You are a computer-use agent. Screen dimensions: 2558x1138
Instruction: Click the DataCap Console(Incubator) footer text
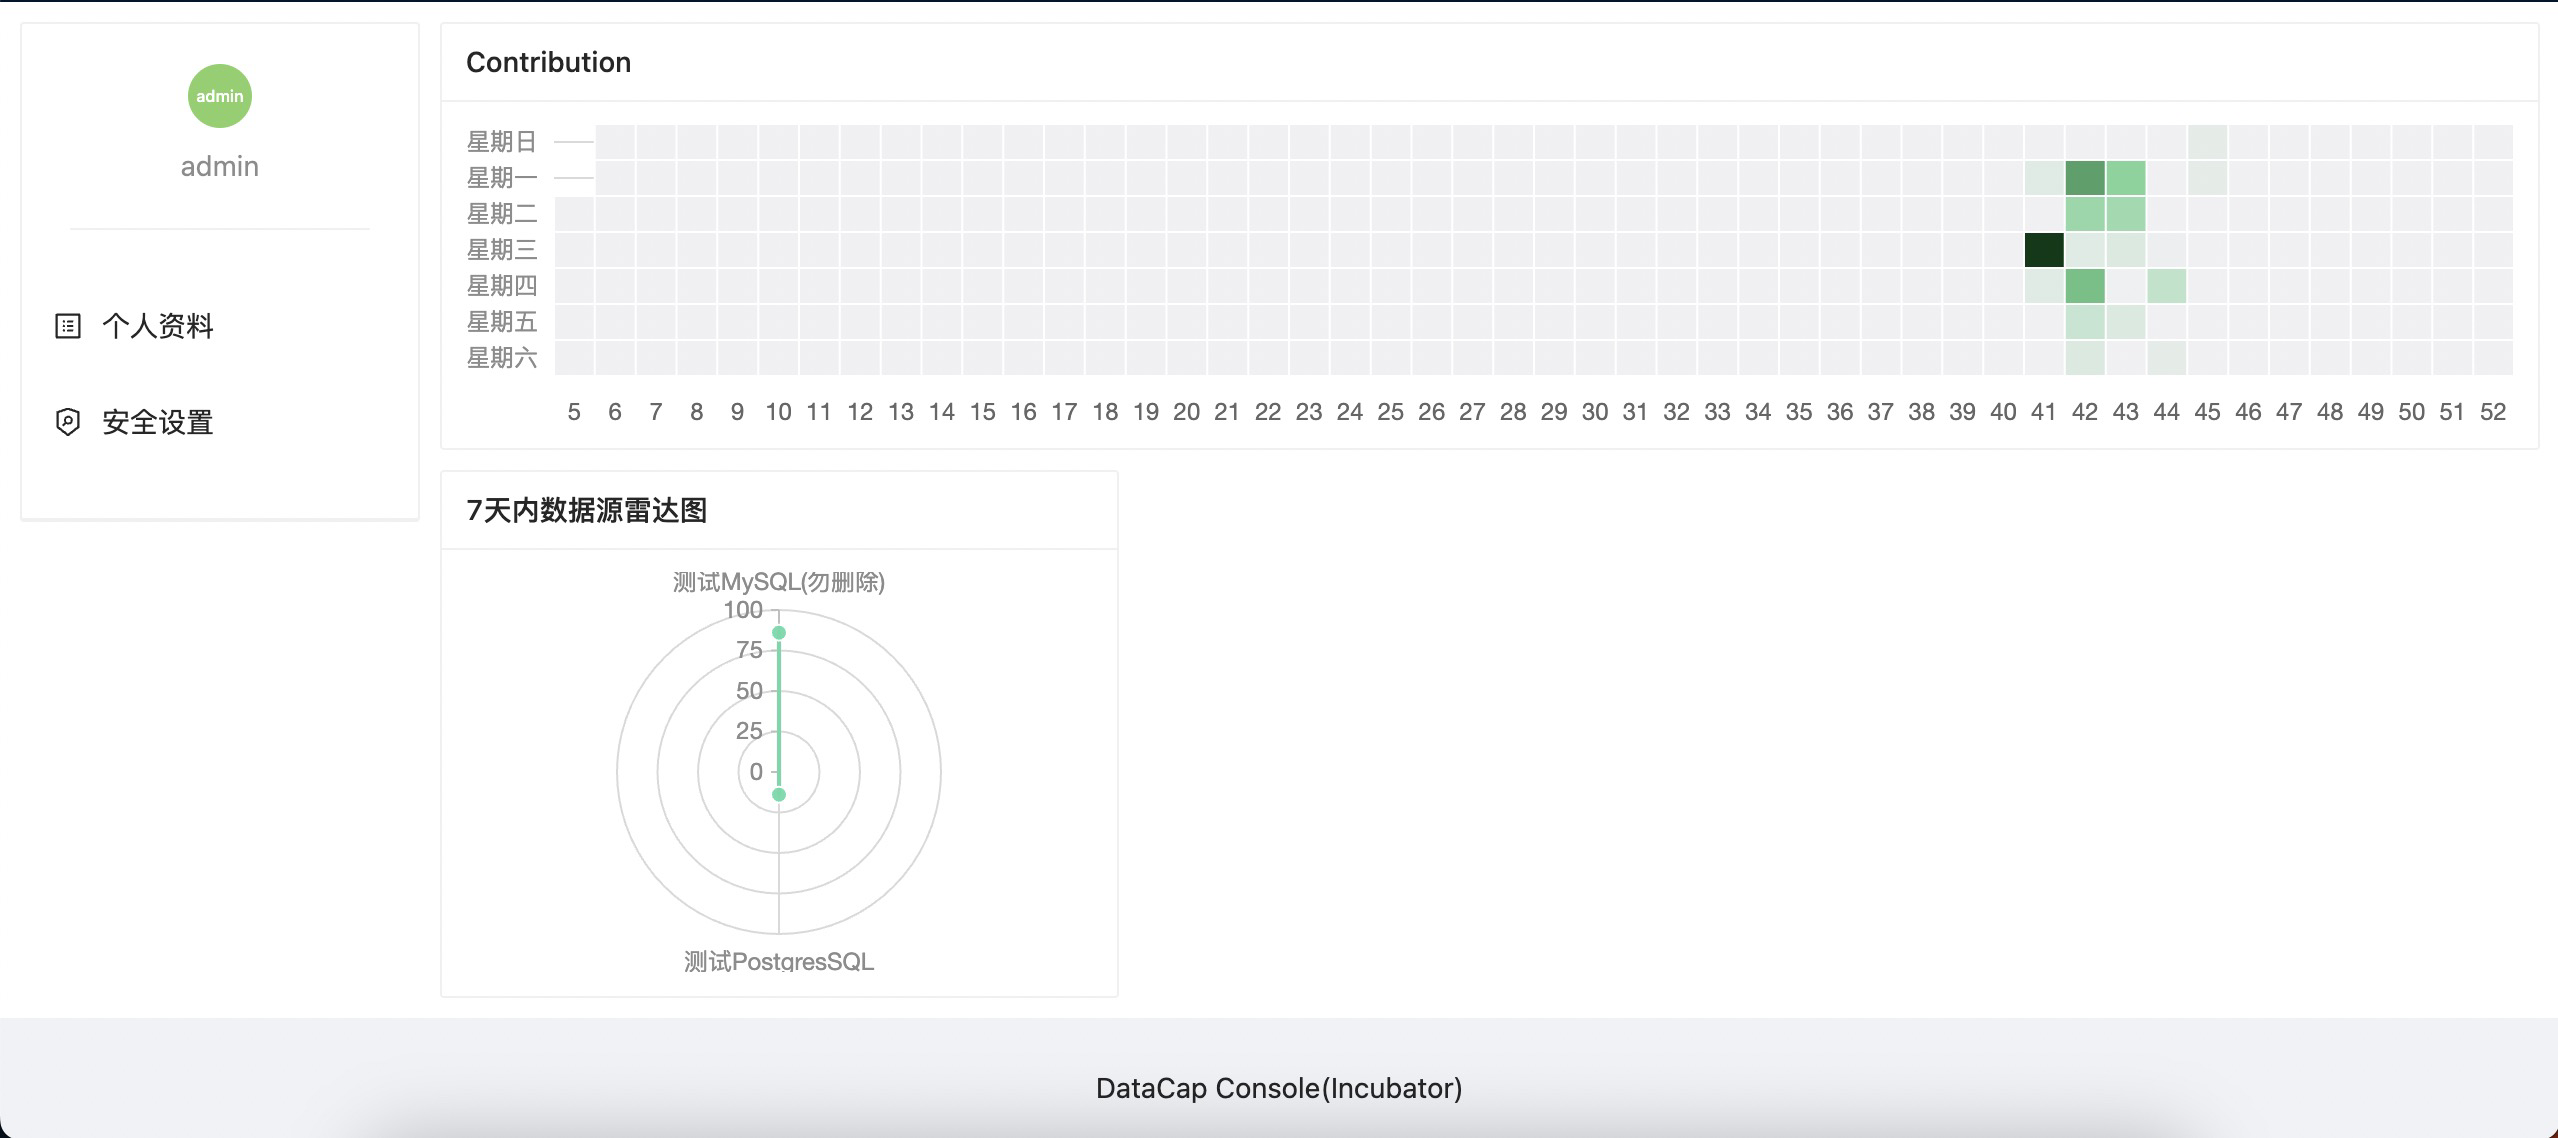point(1278,1088)
